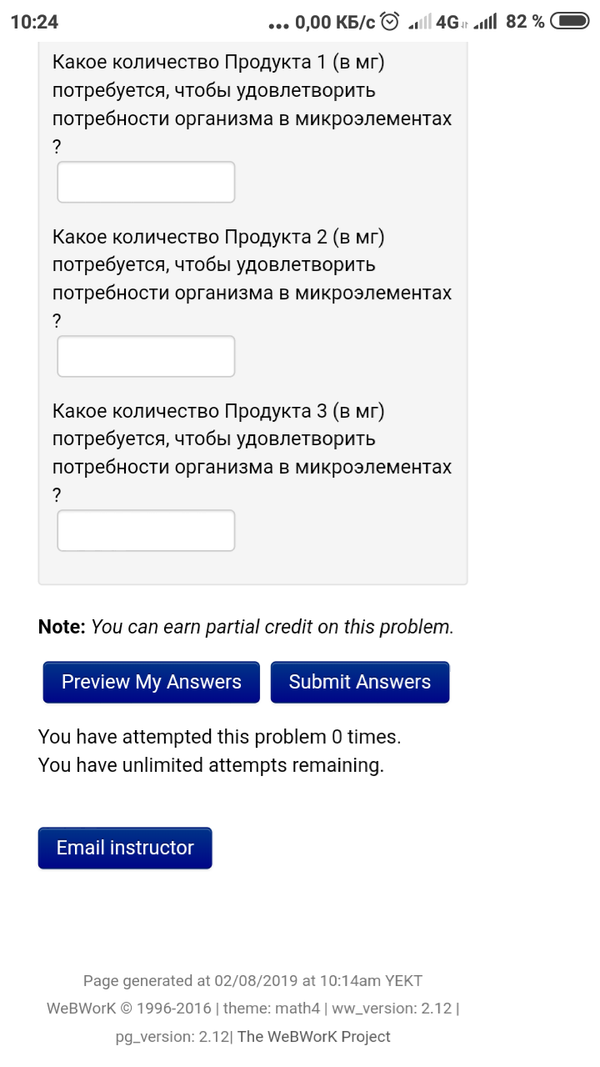Tap the alarm clock icon in status bar
This screenshot has height=1067, width=600.
tap(391, 21)
